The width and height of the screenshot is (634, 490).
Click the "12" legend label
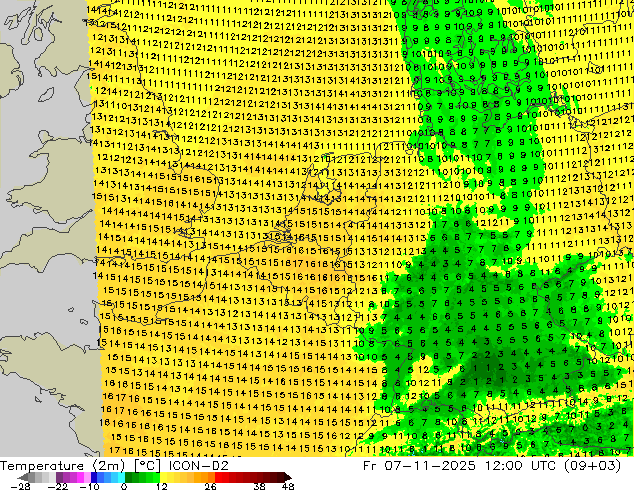coord(162,486)
